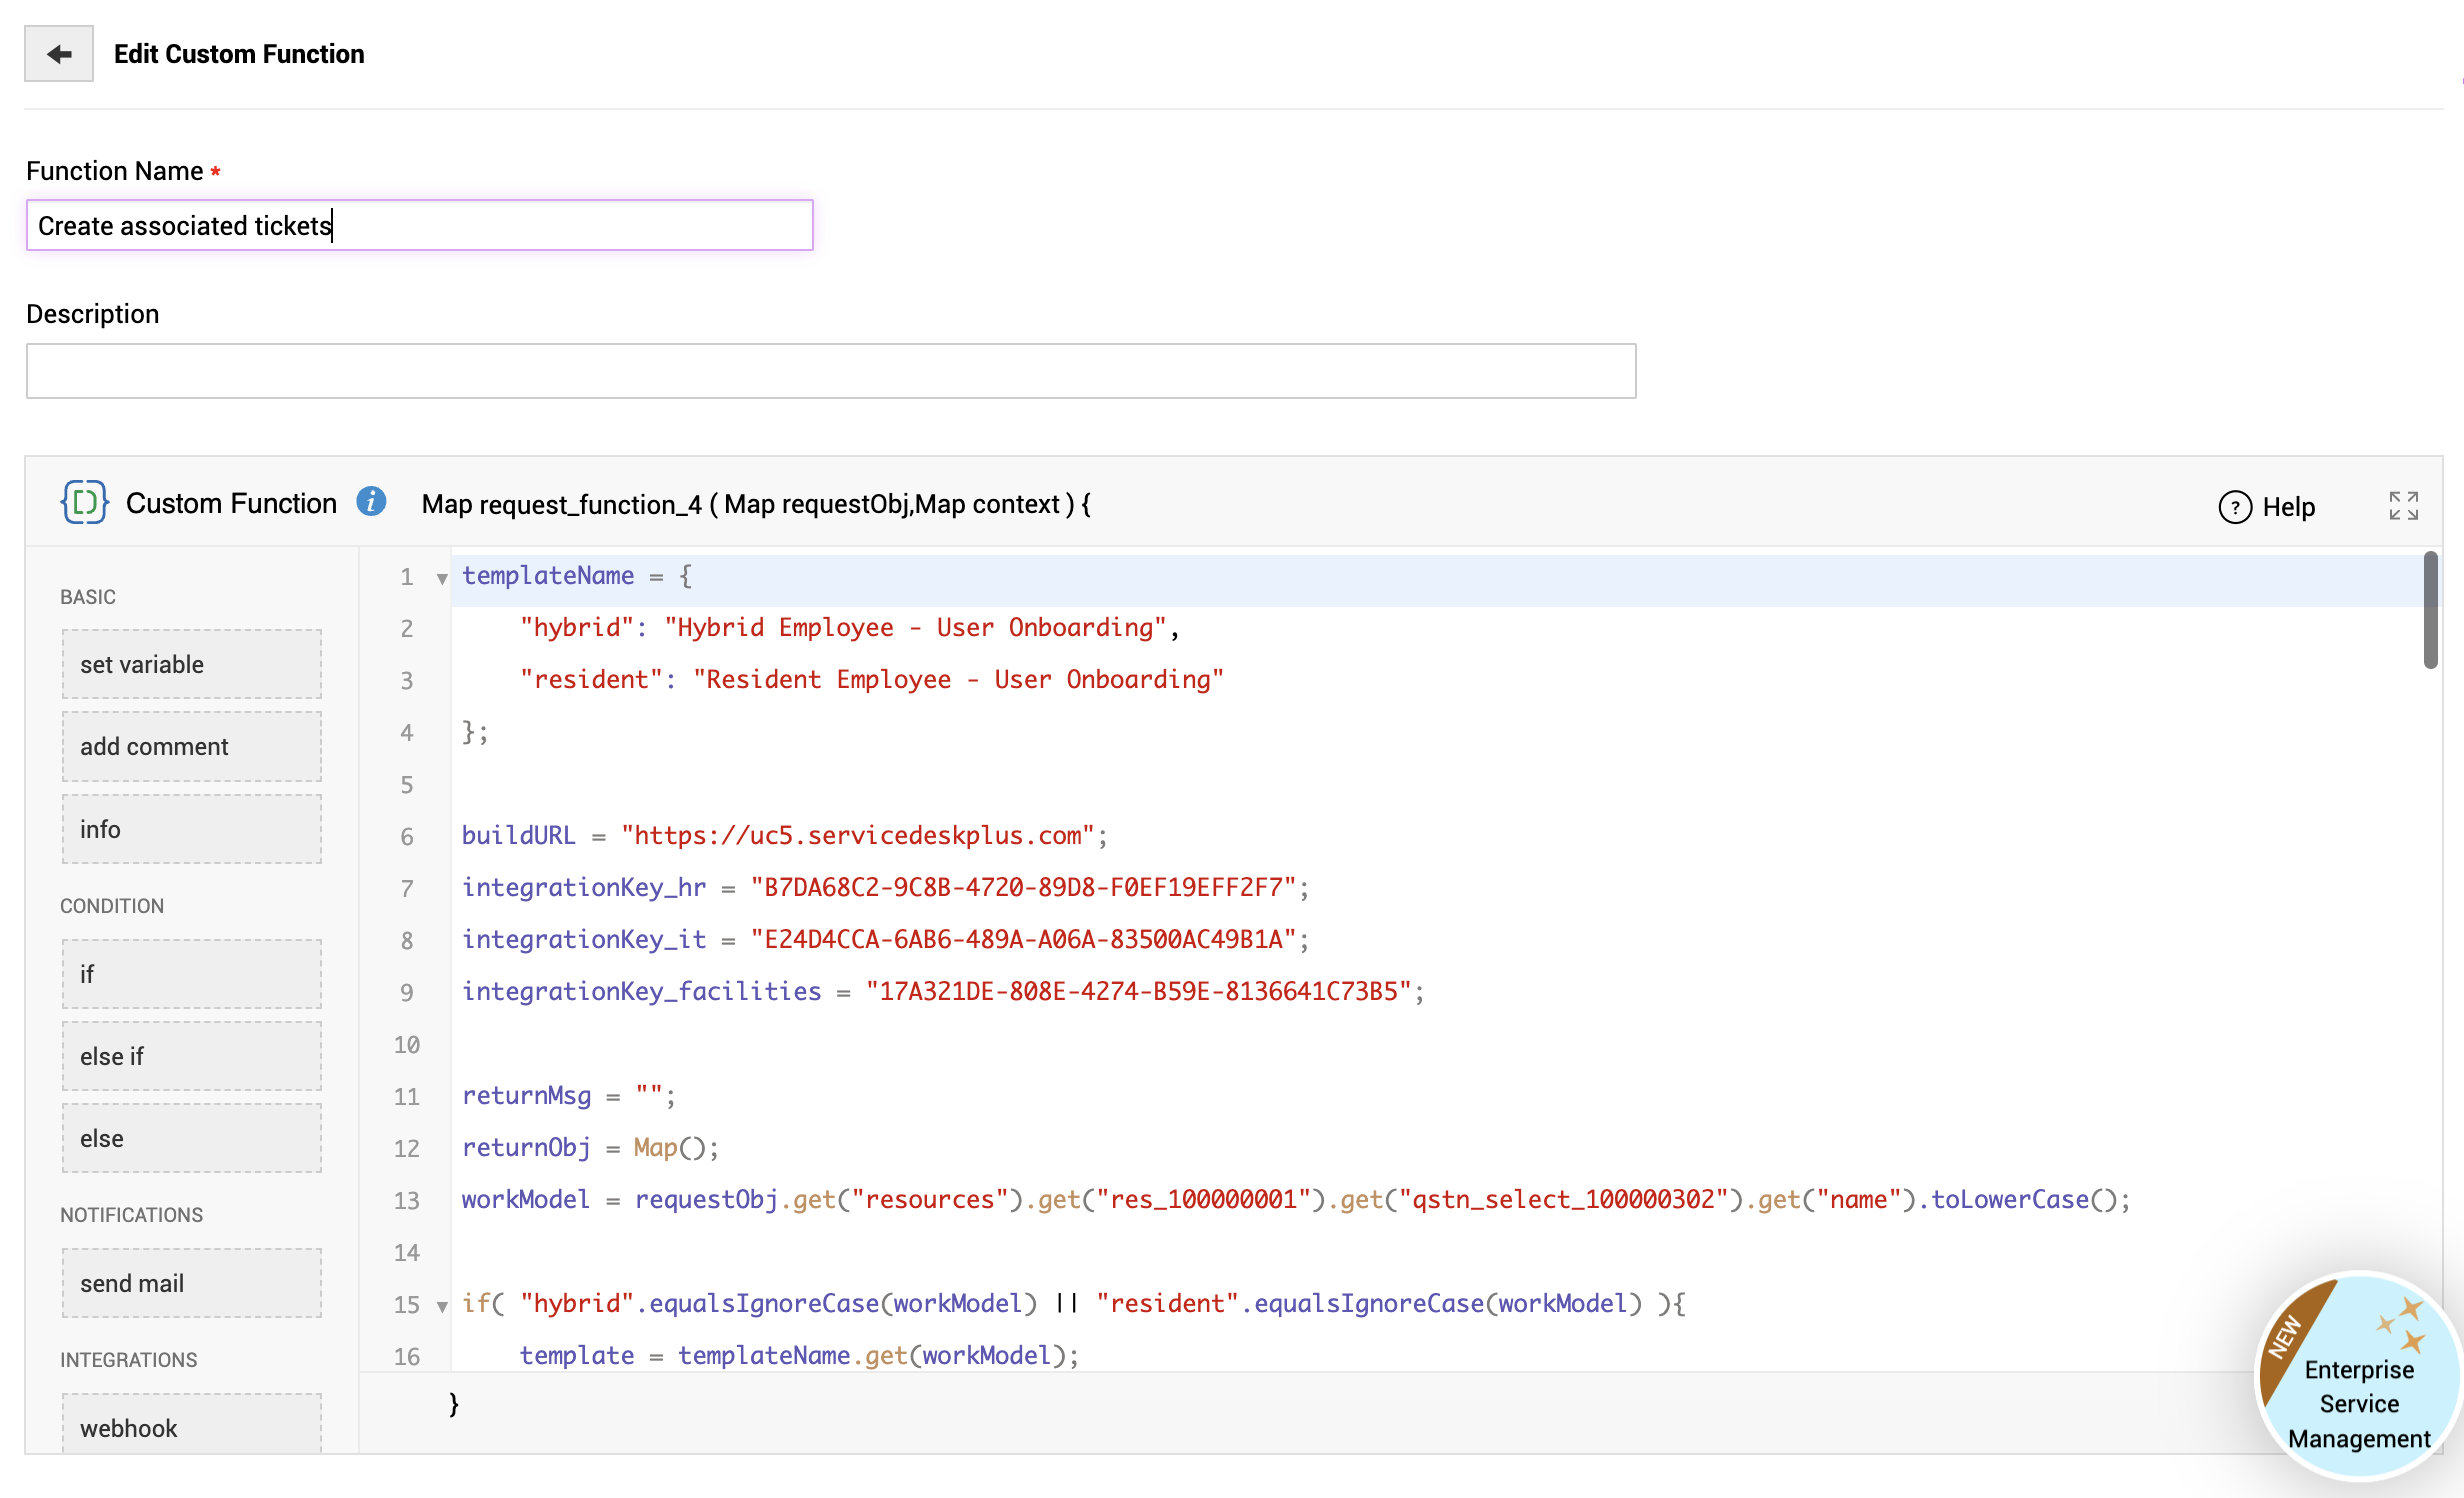Select the 'else' condition block
This screenshot has height=1498, width=2464.
(x=191, y=1138)
